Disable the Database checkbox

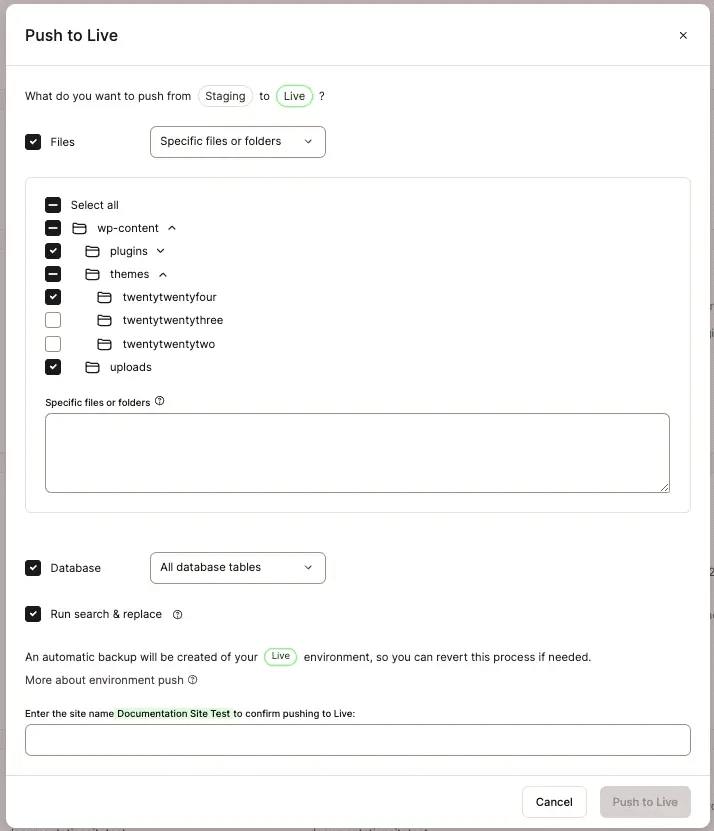[33, 567]
